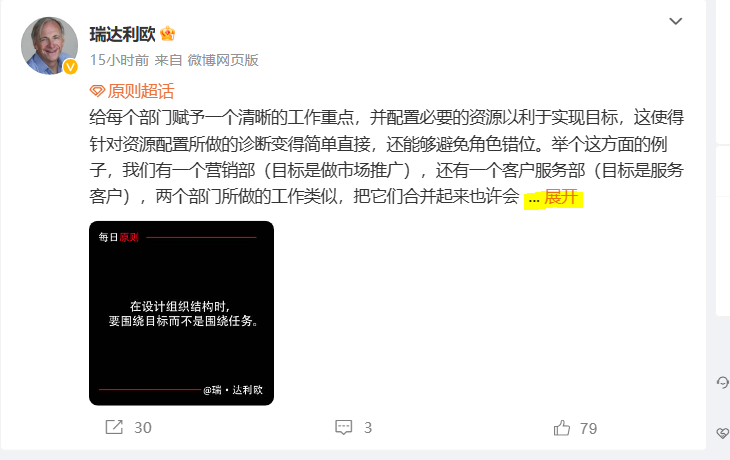Image resolution: width=730 pixels, height=460 pixels.
Task: Open the 瑞达利欧 username profile link
Action: click(x=122, y=34)
